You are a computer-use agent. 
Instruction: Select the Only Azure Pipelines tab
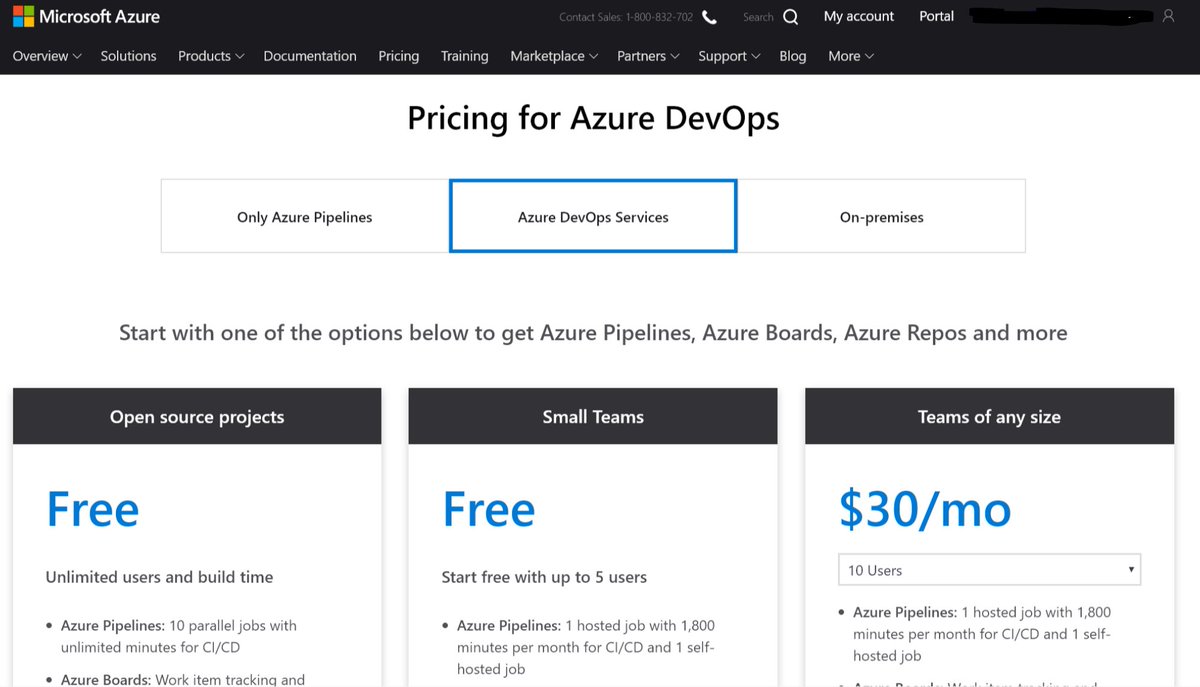click(x=305, y=216)
